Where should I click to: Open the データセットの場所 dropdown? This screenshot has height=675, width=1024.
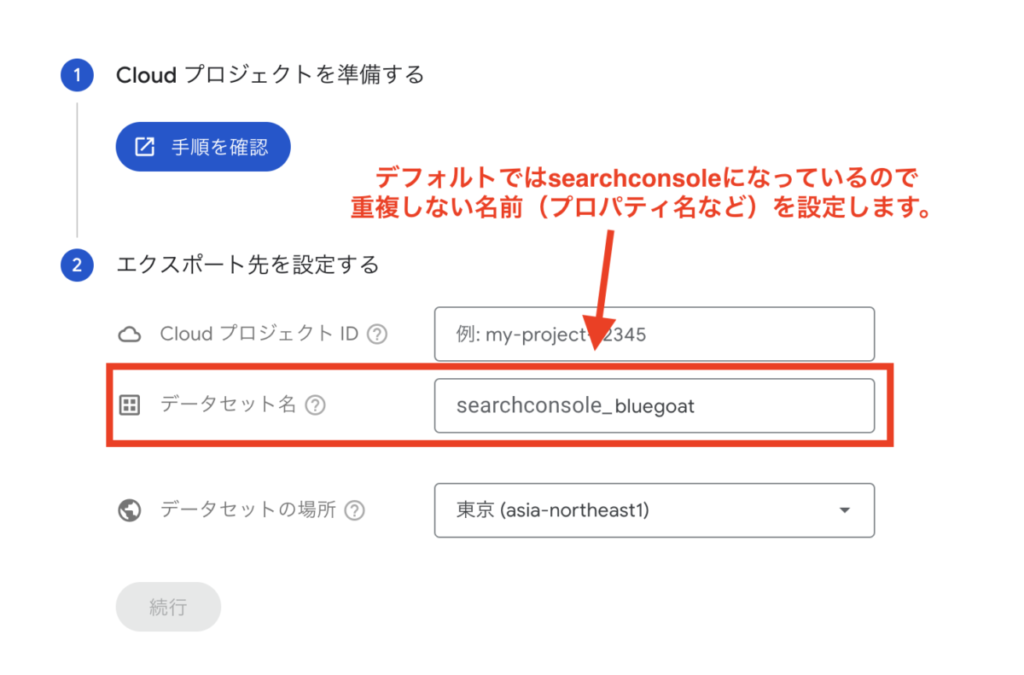tap(654, 510)
